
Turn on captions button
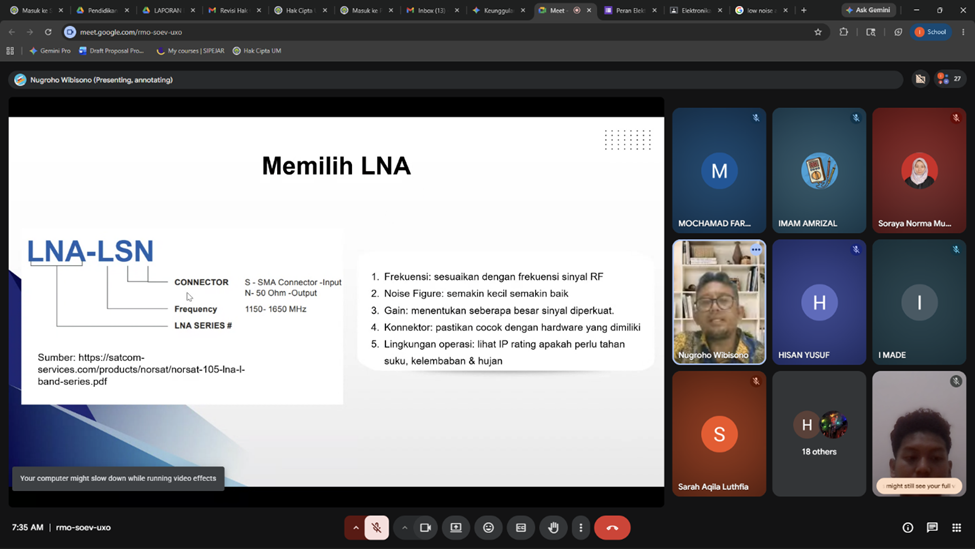click(521, 528)
